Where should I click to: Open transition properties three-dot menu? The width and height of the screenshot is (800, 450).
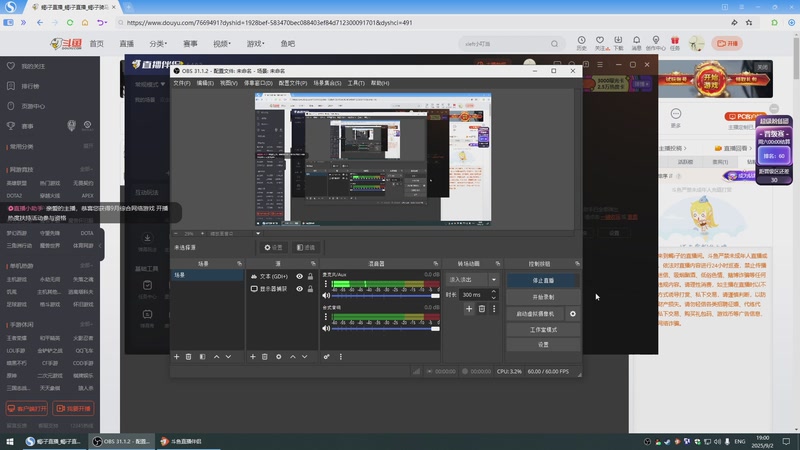494,309
